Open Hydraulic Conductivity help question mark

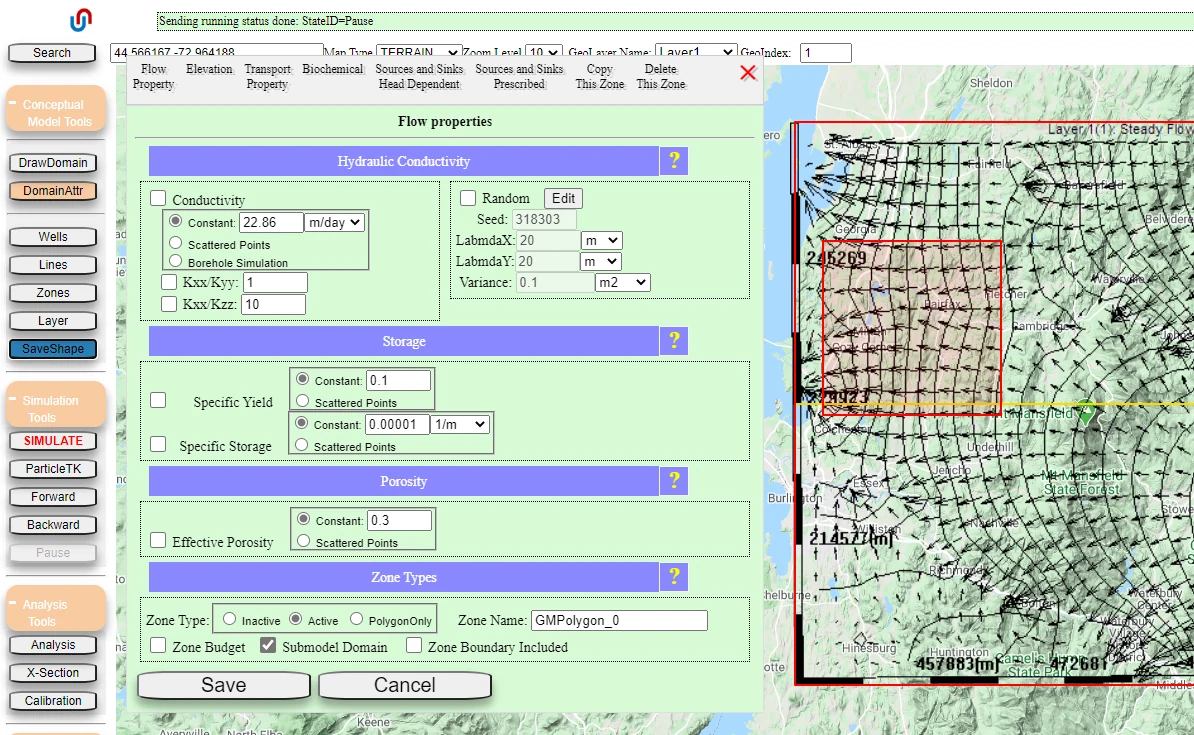point(674,161)
